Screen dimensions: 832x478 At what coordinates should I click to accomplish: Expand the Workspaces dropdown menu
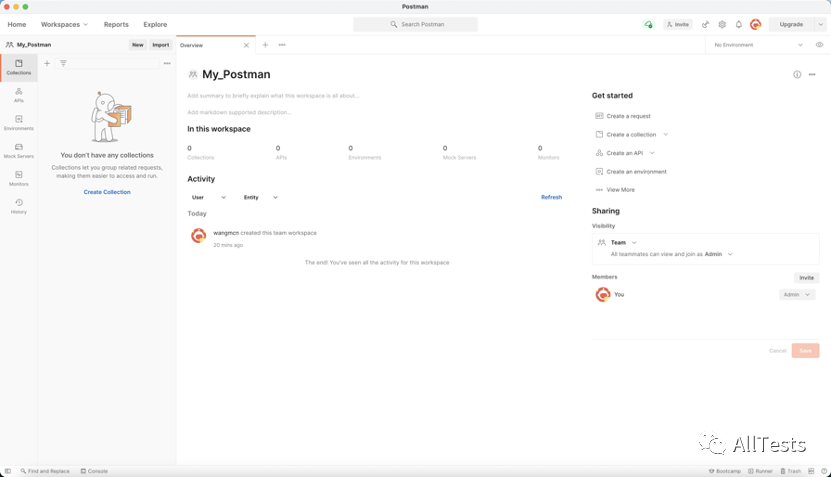point(64,24)
